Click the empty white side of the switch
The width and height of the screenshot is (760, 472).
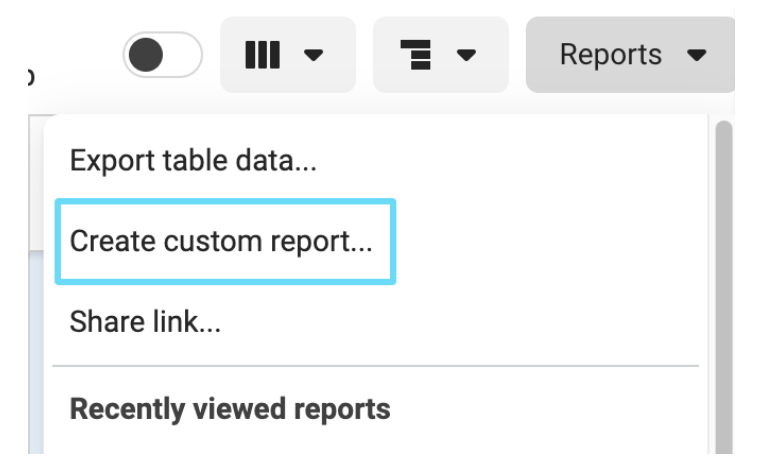pos(182,55)
